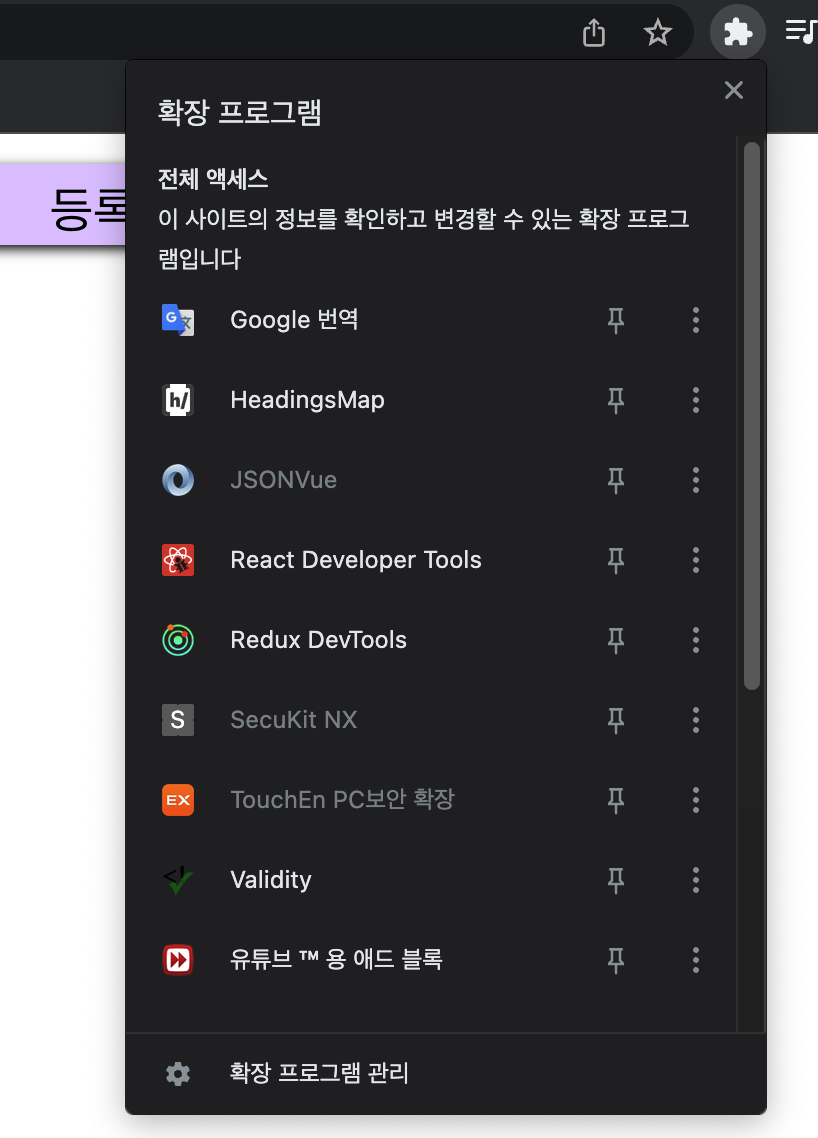Click the JSONVue extension label

click(283, 480)
